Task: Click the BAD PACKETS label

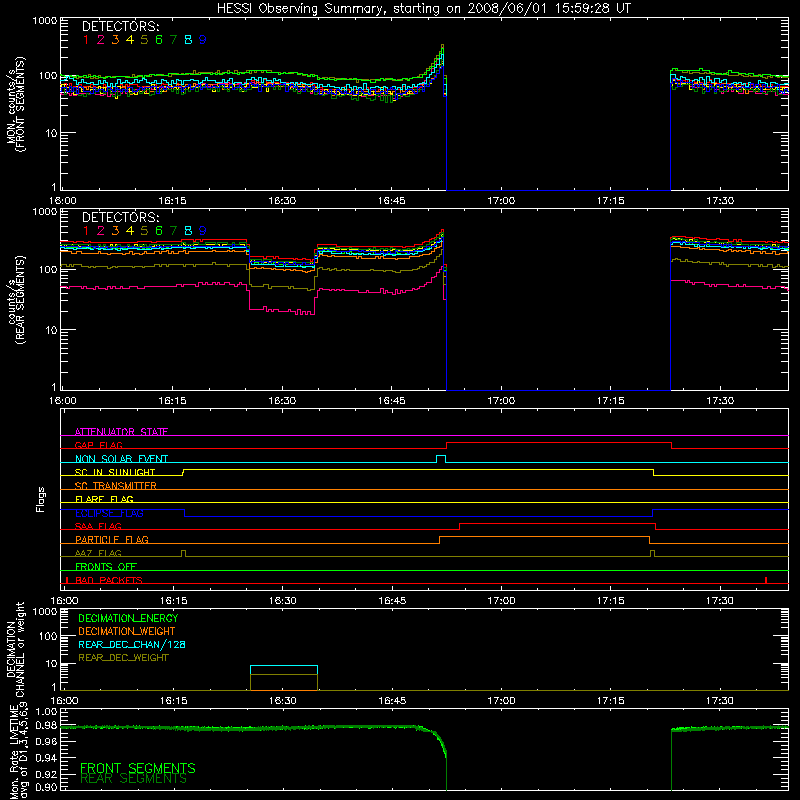Action: [109, 580]
